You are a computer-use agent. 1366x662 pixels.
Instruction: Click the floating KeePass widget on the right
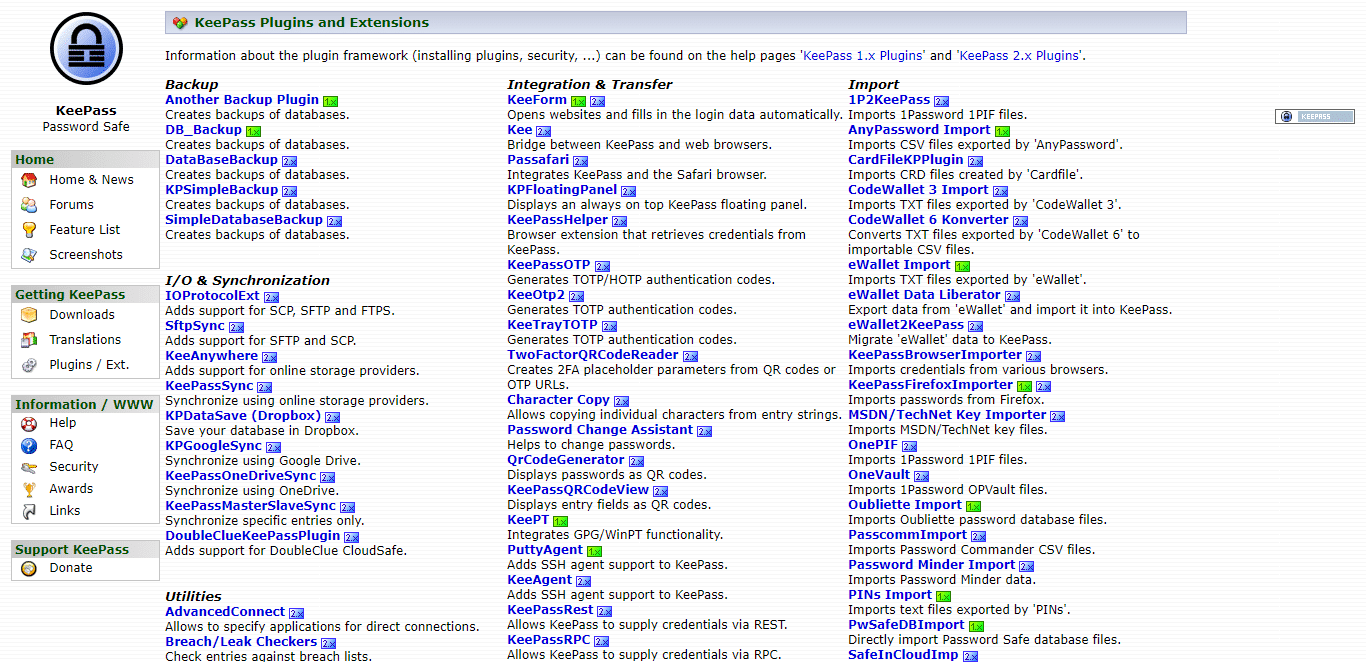click(1314, 115)
